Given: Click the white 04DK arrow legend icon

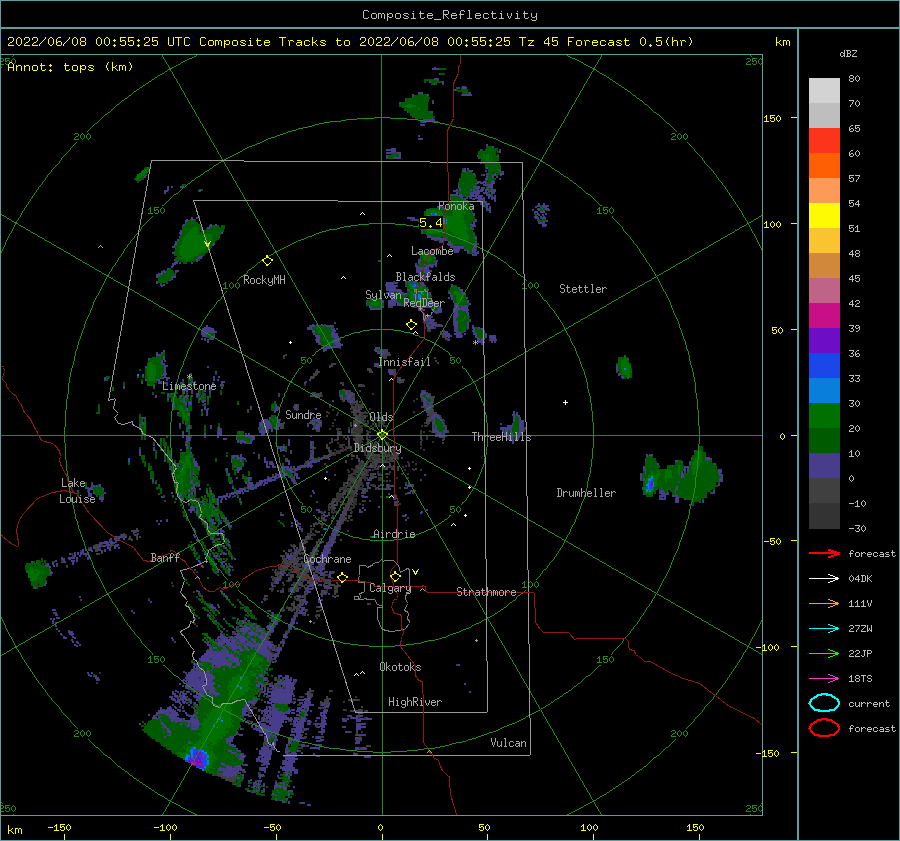Looking at the screenshot, I should (x=824, y=579).
